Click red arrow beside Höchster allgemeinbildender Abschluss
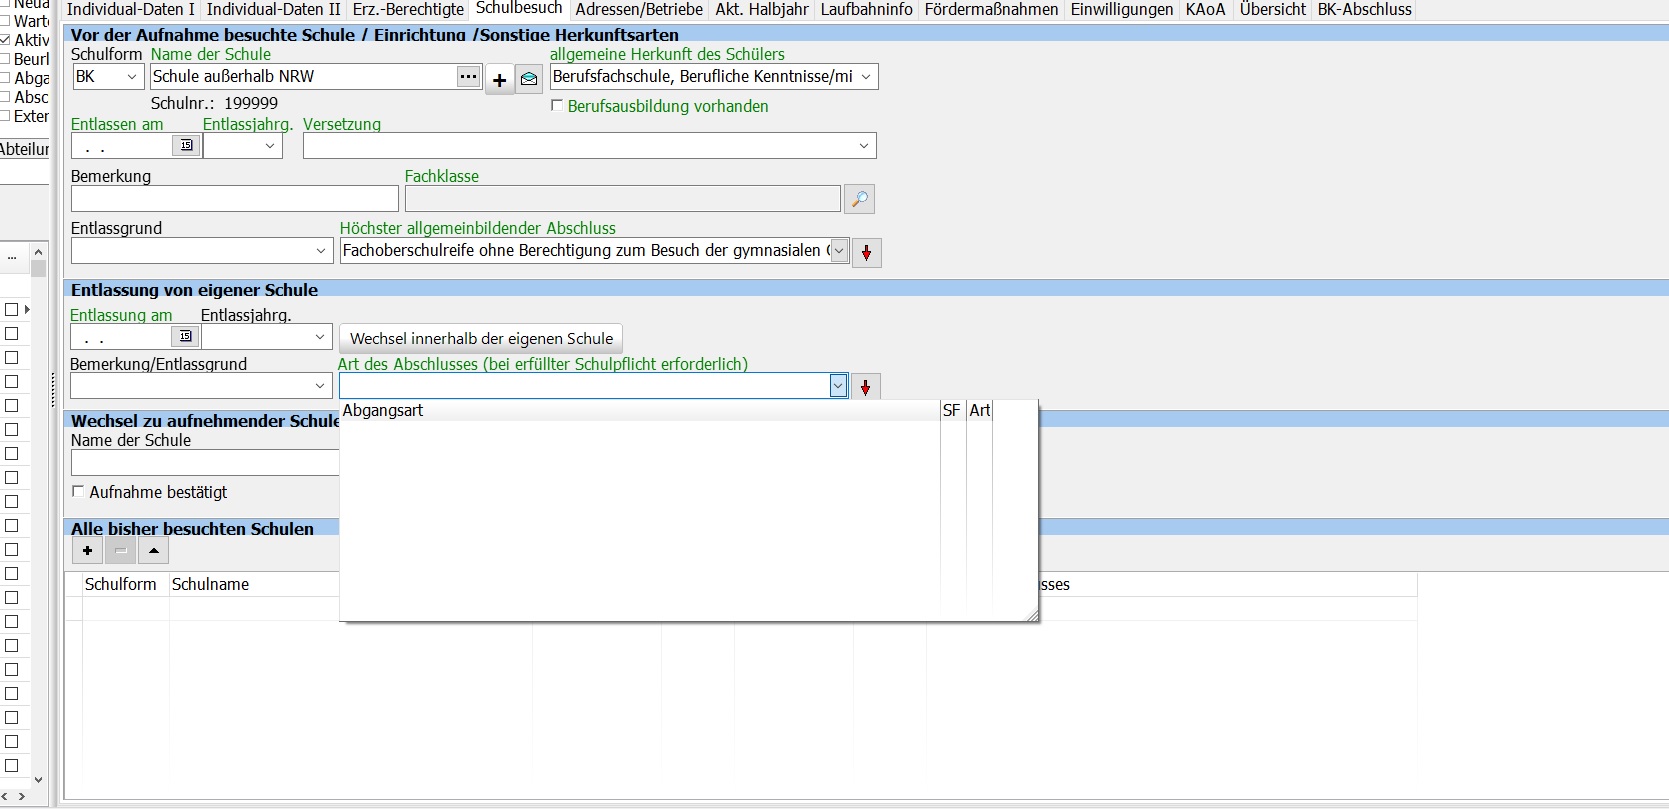The height and width of the screenshot is (809, 1669). [x=866, y=252]
